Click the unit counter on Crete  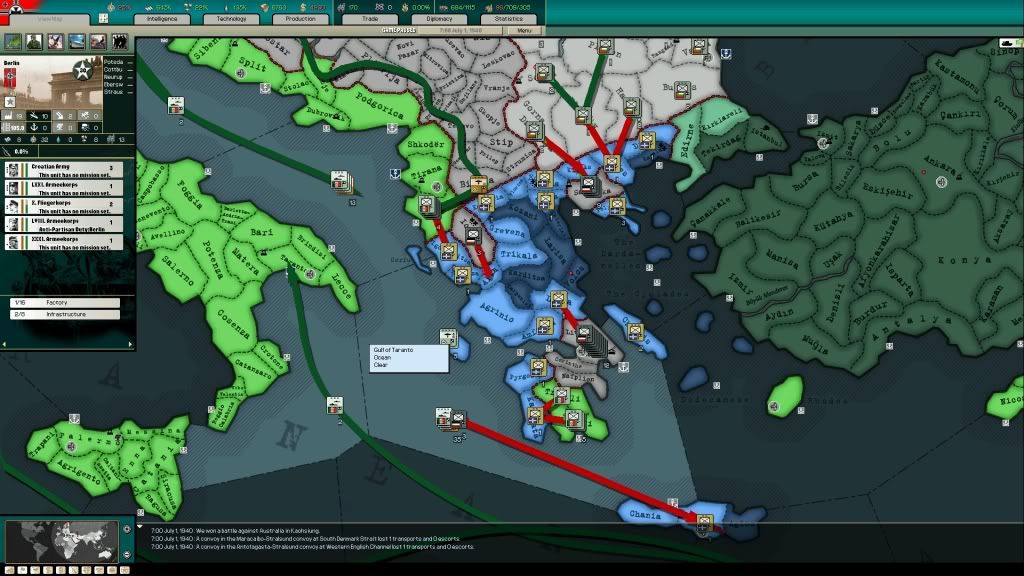coord(704,521)
